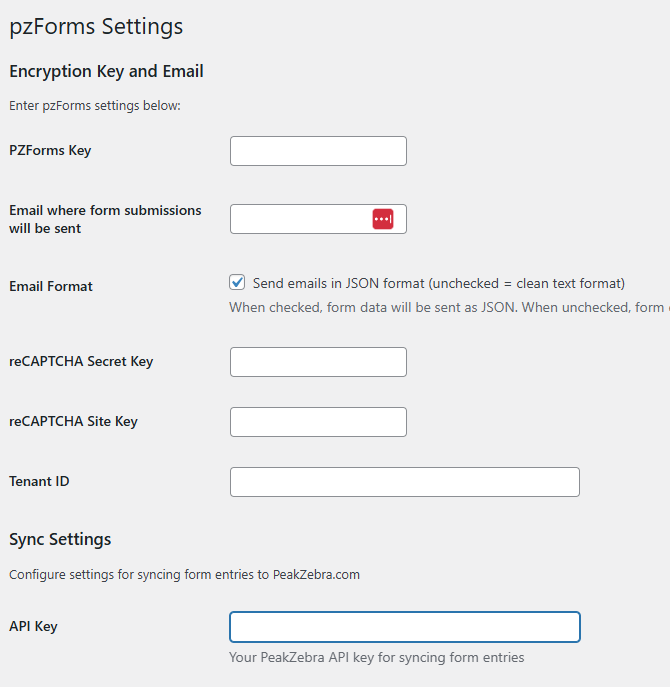670x687 pixels.
Task: Click the Email Format row label
Action: tap(51, 286)
